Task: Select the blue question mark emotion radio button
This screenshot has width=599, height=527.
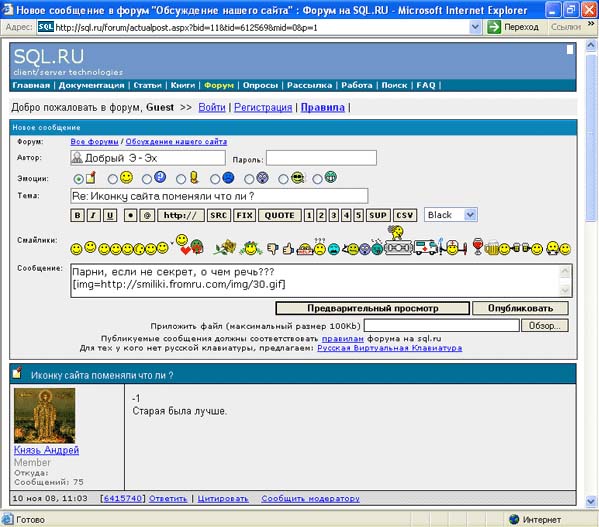Action: click(147, 179)
